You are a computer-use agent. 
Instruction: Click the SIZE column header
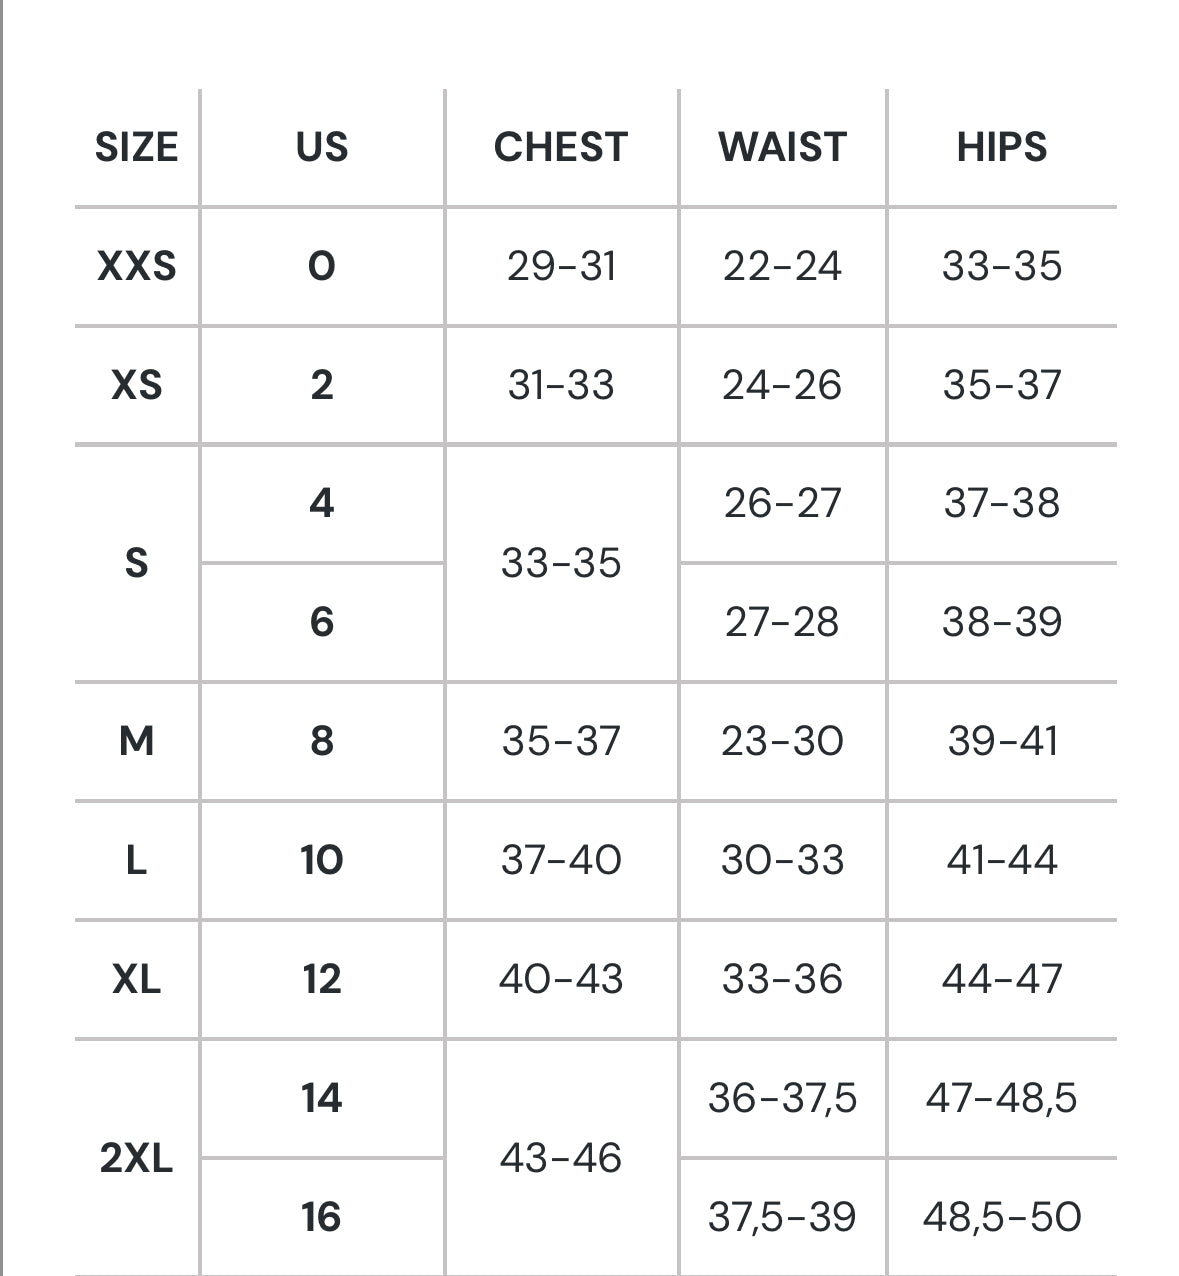[x=136, y=147]
